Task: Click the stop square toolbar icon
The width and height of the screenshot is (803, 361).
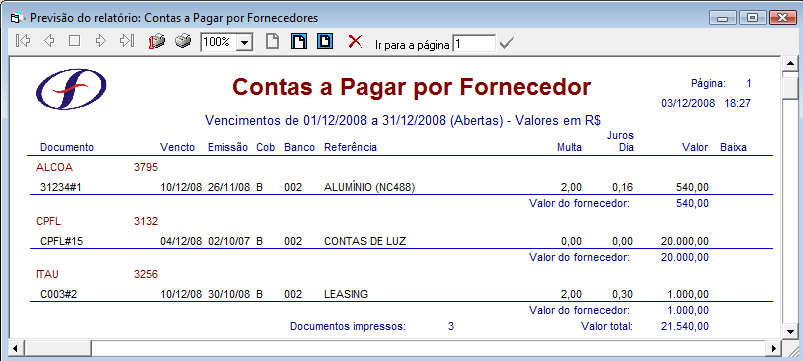Action: 75,41
